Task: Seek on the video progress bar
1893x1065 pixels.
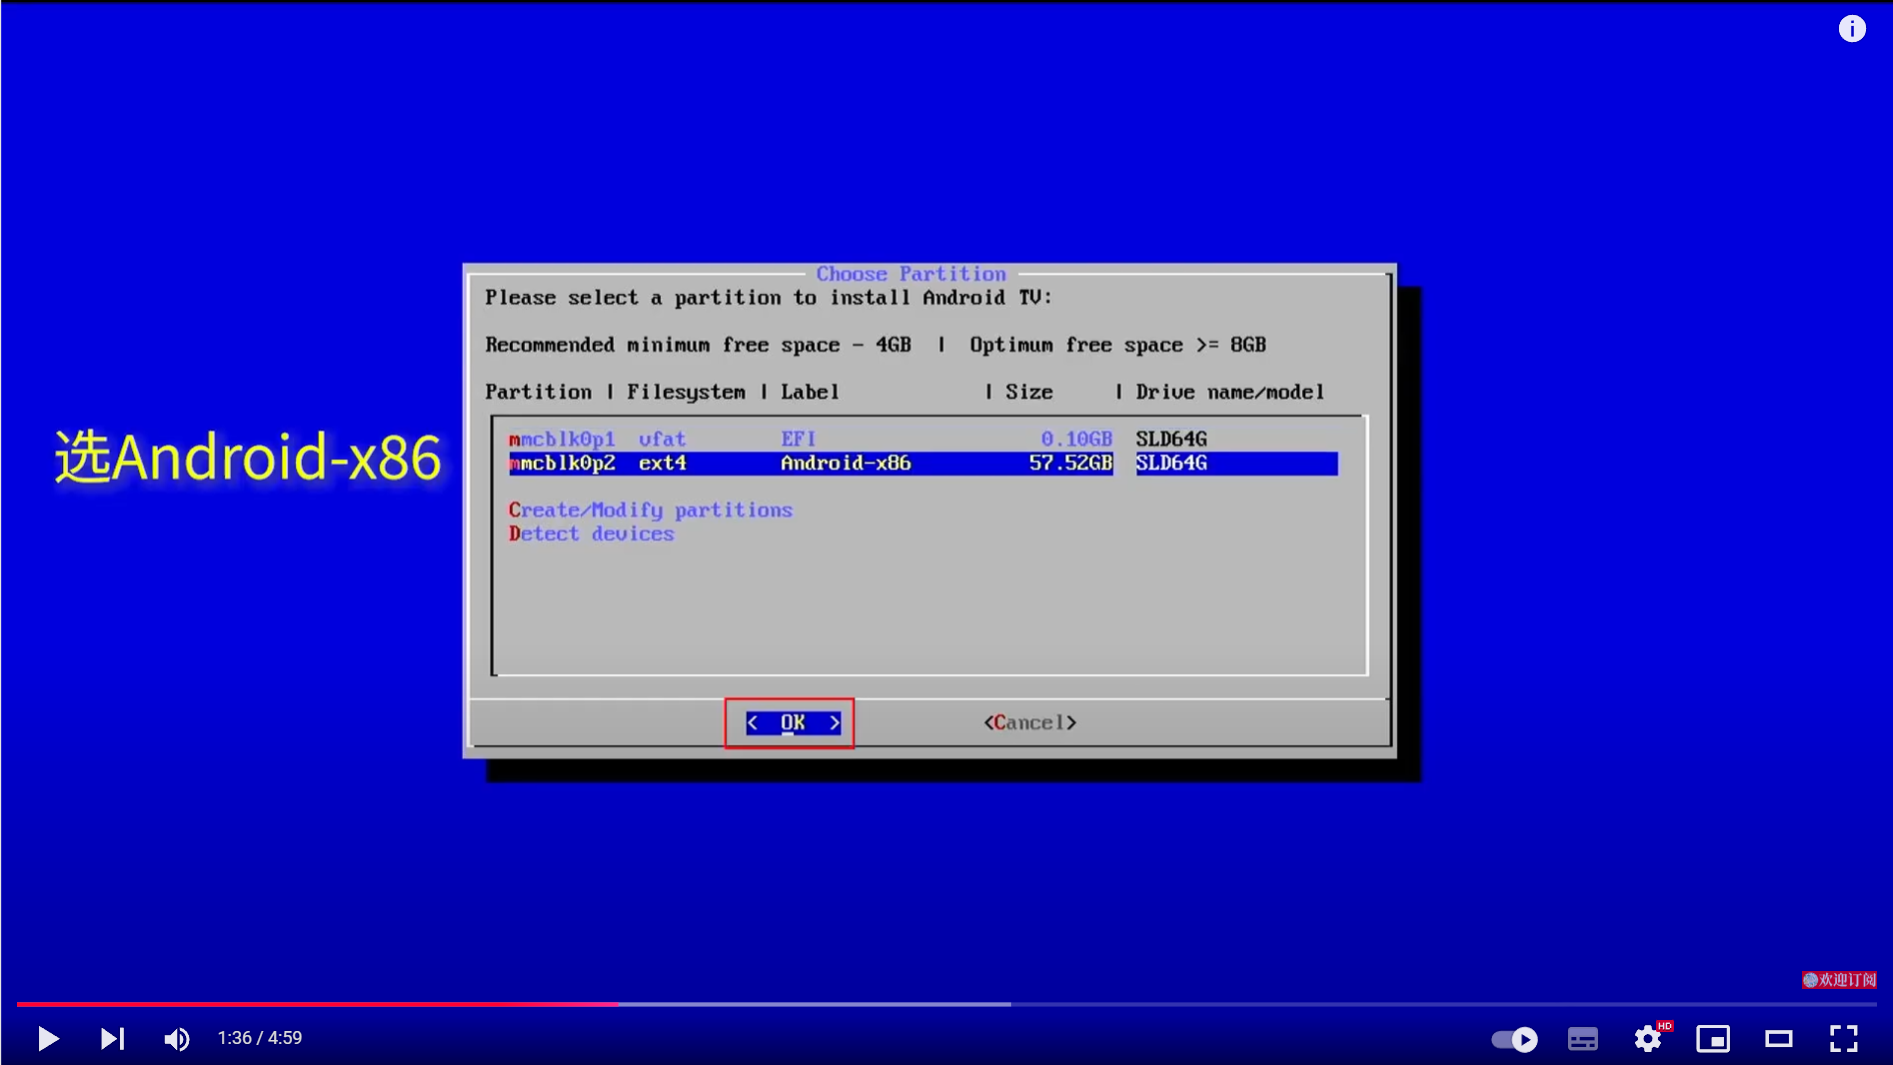Action: [x=946, y=1004]
